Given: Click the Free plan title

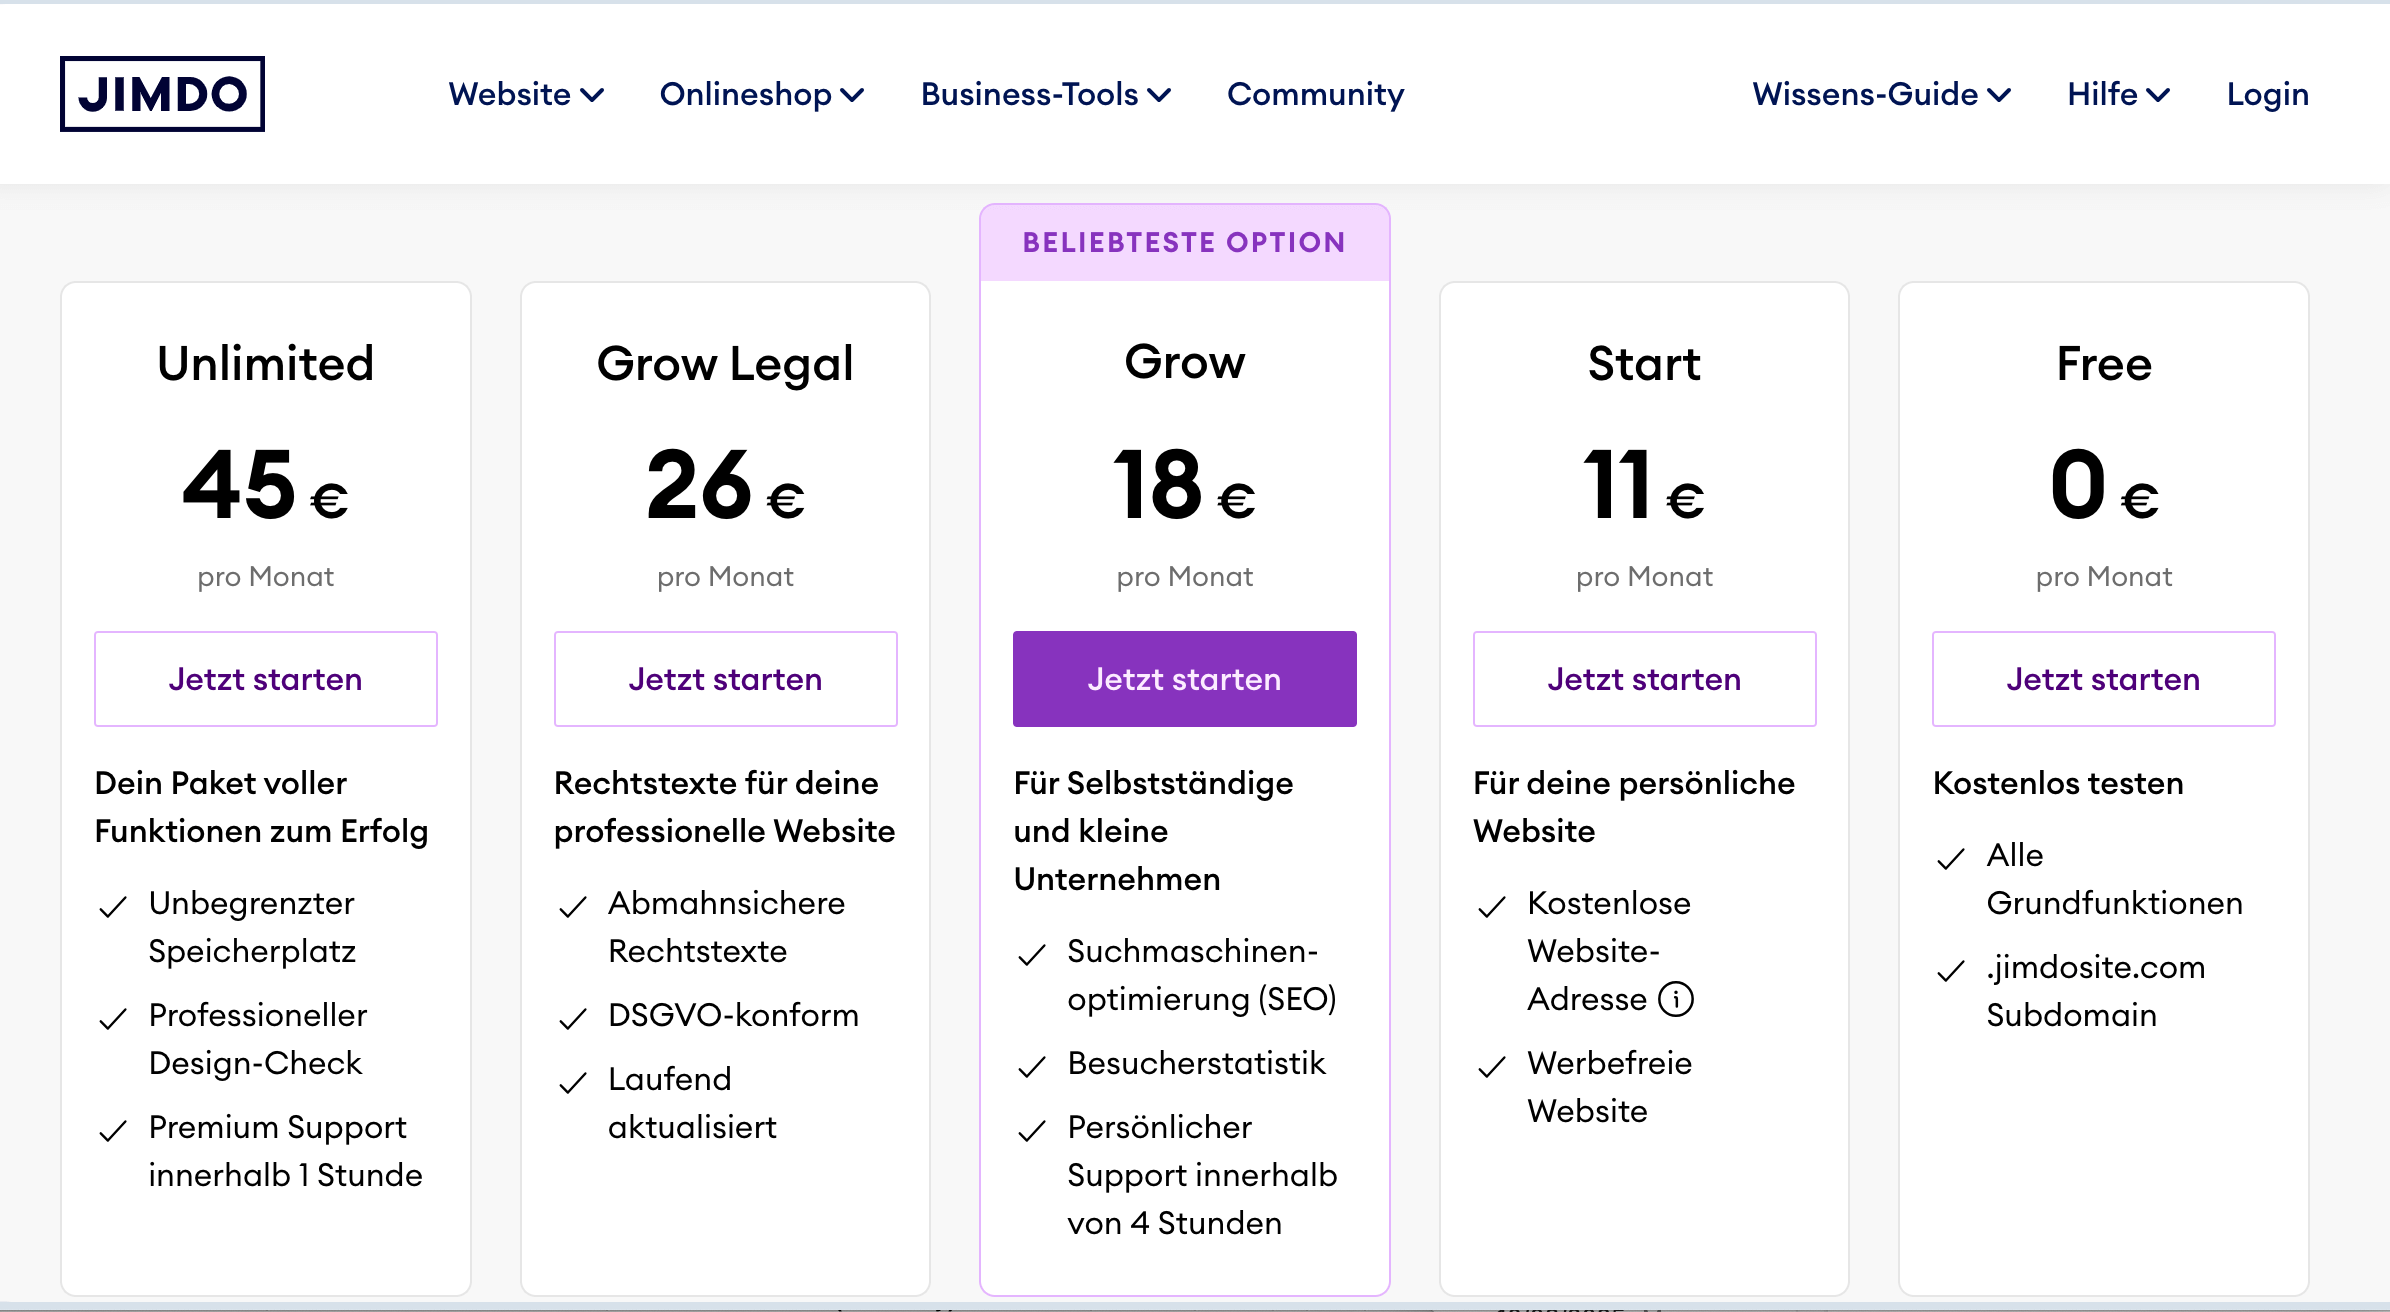Looking at the screenshot, I should tap(2104, 363).
